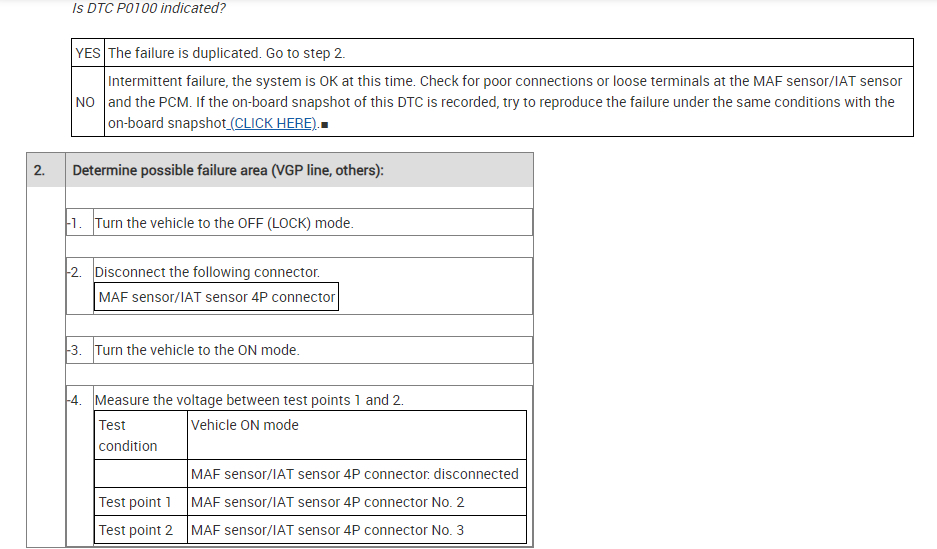This screenshot has height=549, width=937.
Task: Click the "4P connector: disconnected" cell
Action: (x=357, y=474)
